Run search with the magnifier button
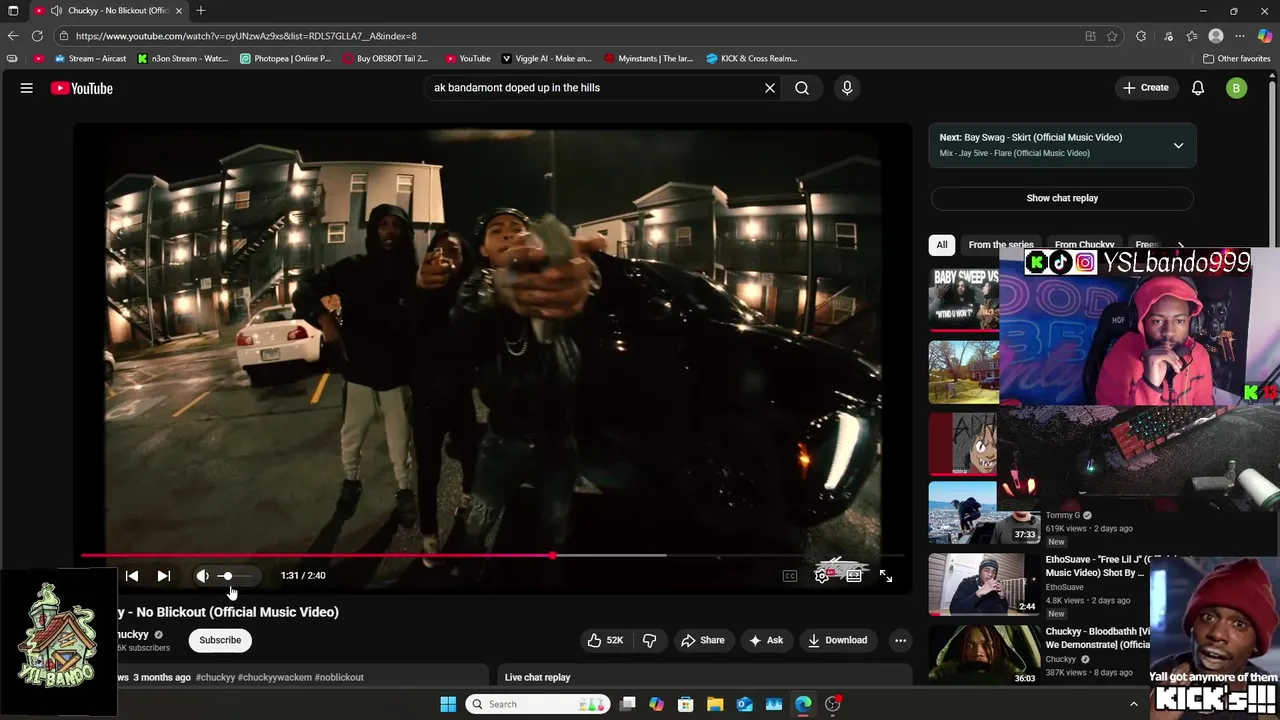Viewport: 1280px width, 720px height. pyautogui.click(x=802, y=88)
